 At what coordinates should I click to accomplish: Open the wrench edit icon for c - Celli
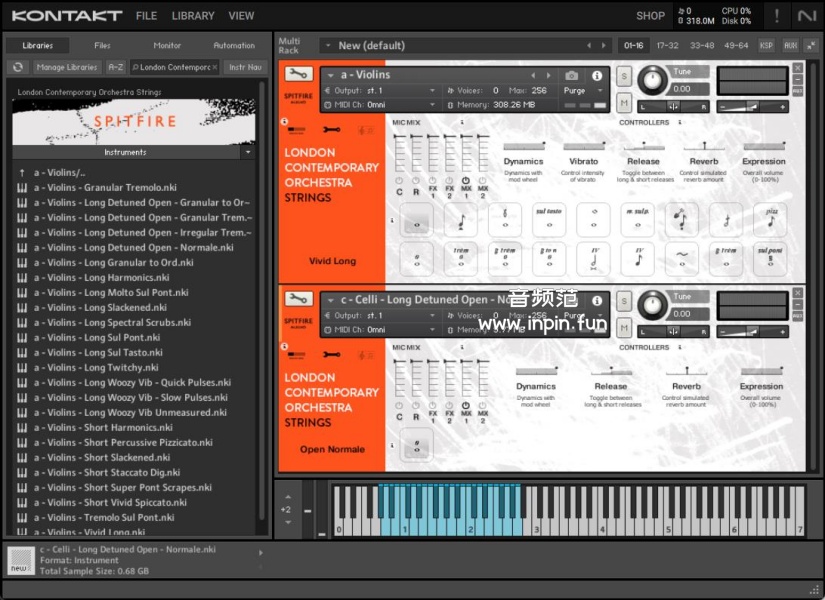298,299
